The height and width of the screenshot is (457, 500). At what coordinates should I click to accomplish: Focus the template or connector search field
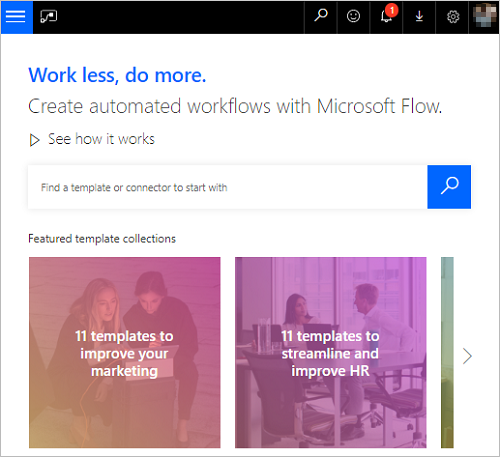228,187
